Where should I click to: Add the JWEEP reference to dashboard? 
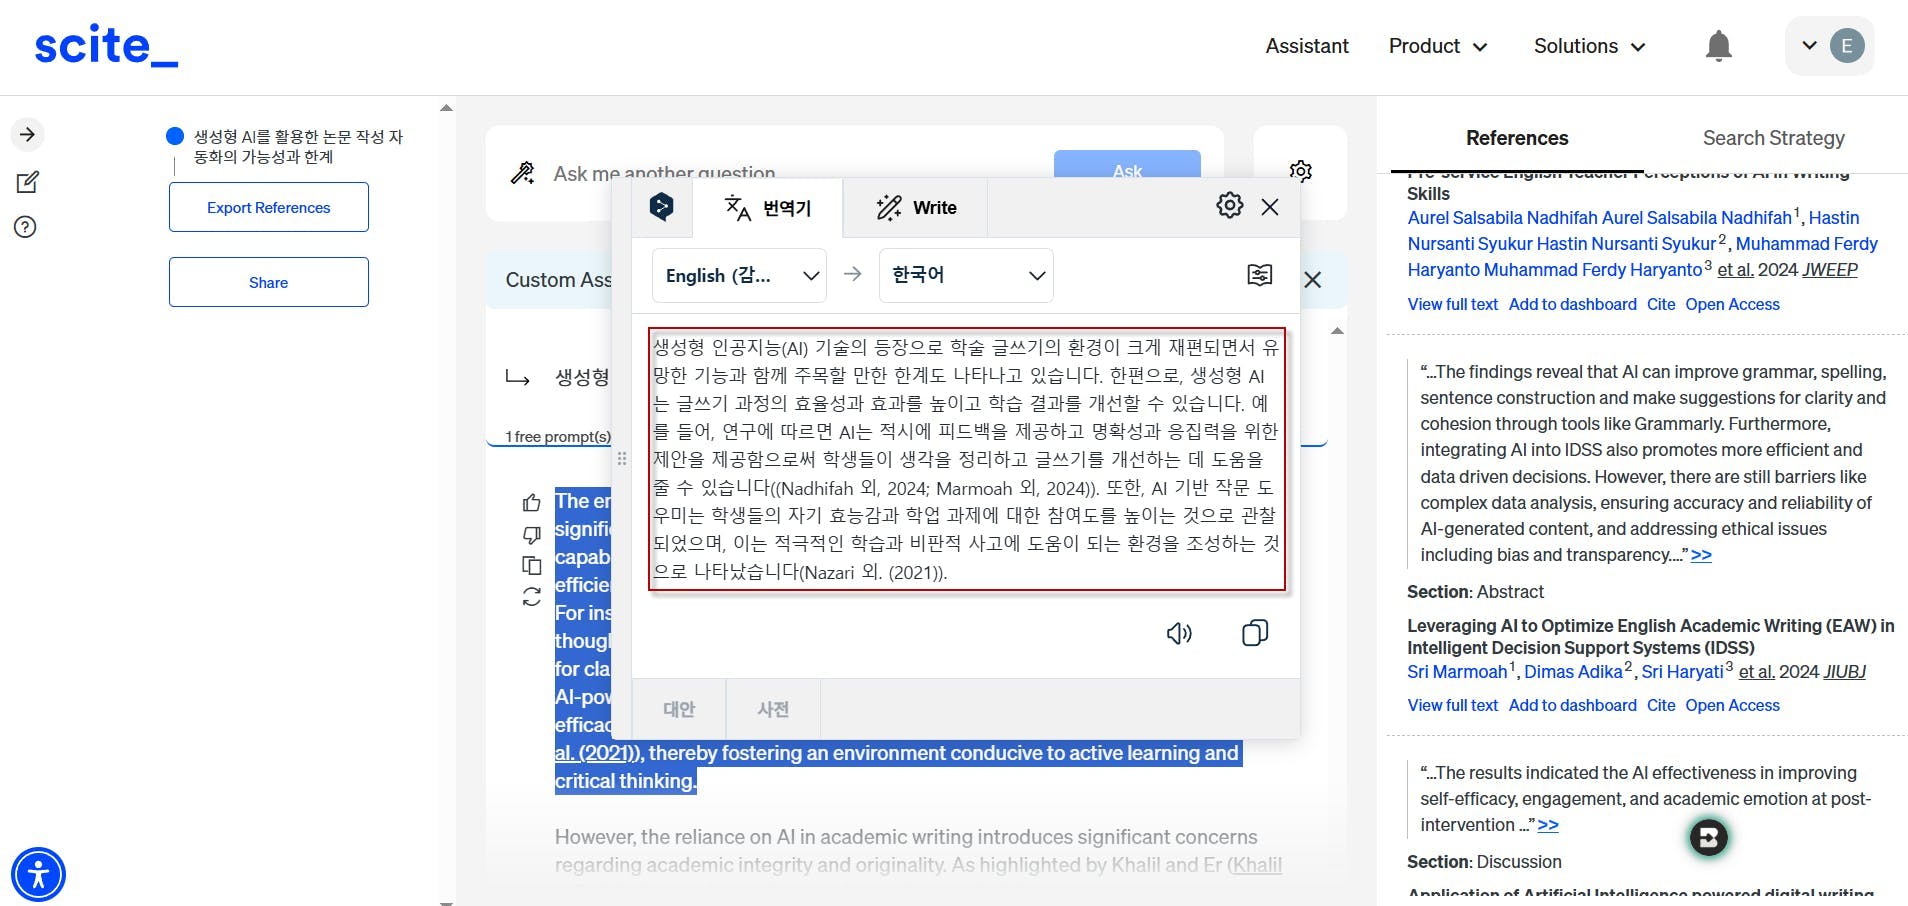(1573, 304)
